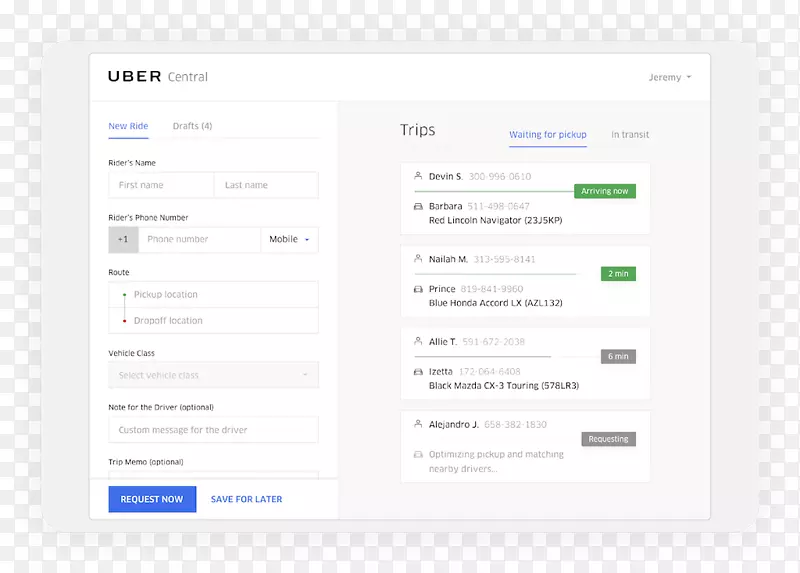
Task: Click the Pickup location field
Action: tap(213, 294)
